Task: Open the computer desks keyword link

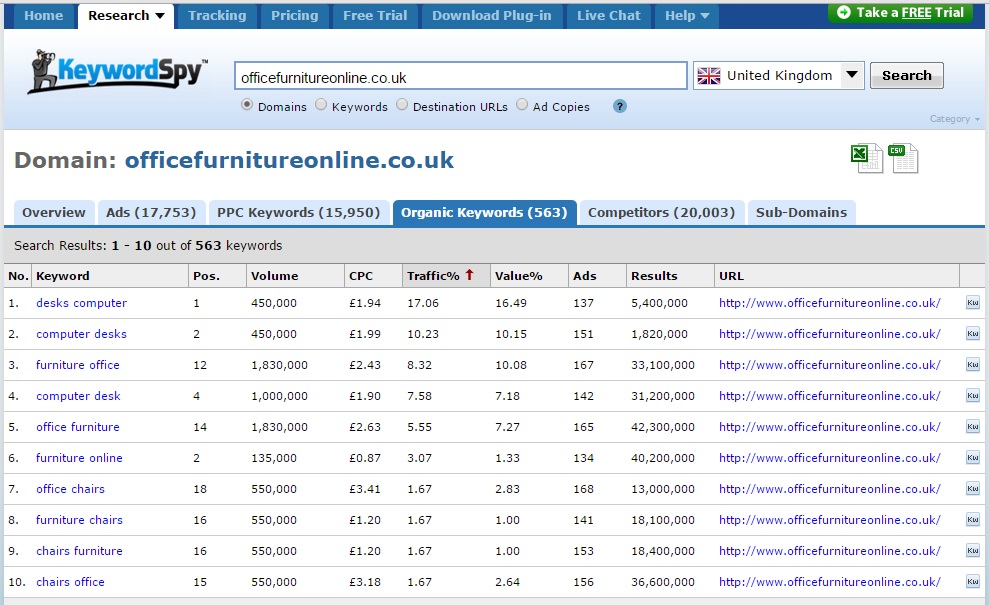Action: pyautogui.click(x=81, y=334)
